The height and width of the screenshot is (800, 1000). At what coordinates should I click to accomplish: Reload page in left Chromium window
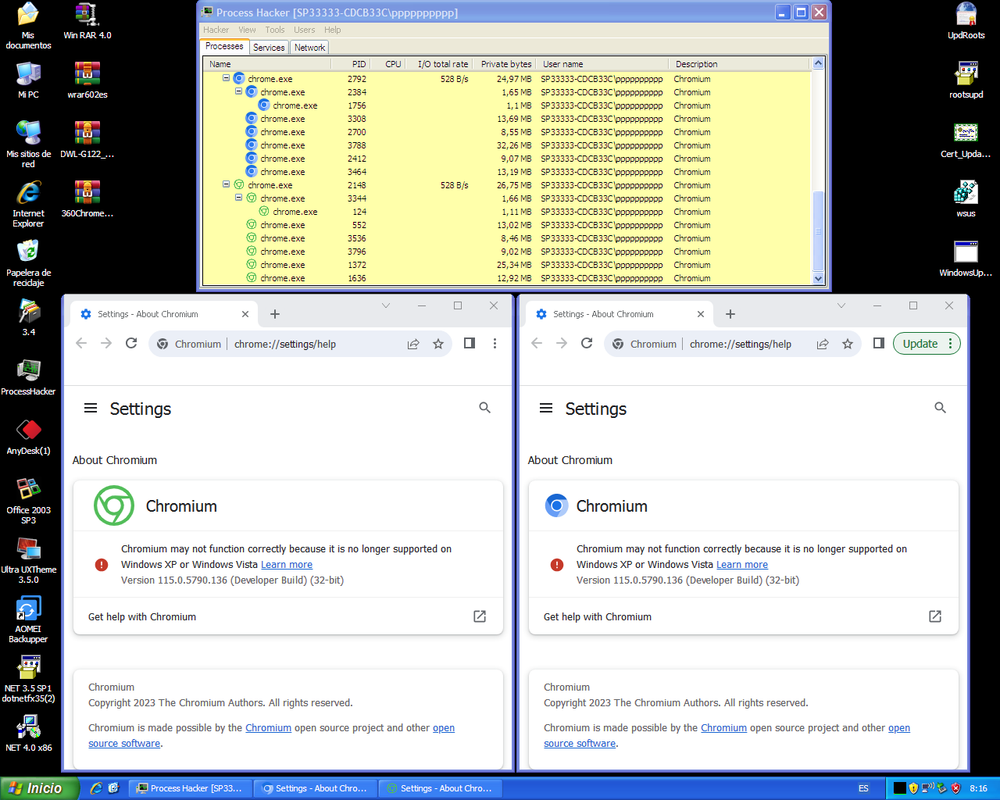[131, 343]
